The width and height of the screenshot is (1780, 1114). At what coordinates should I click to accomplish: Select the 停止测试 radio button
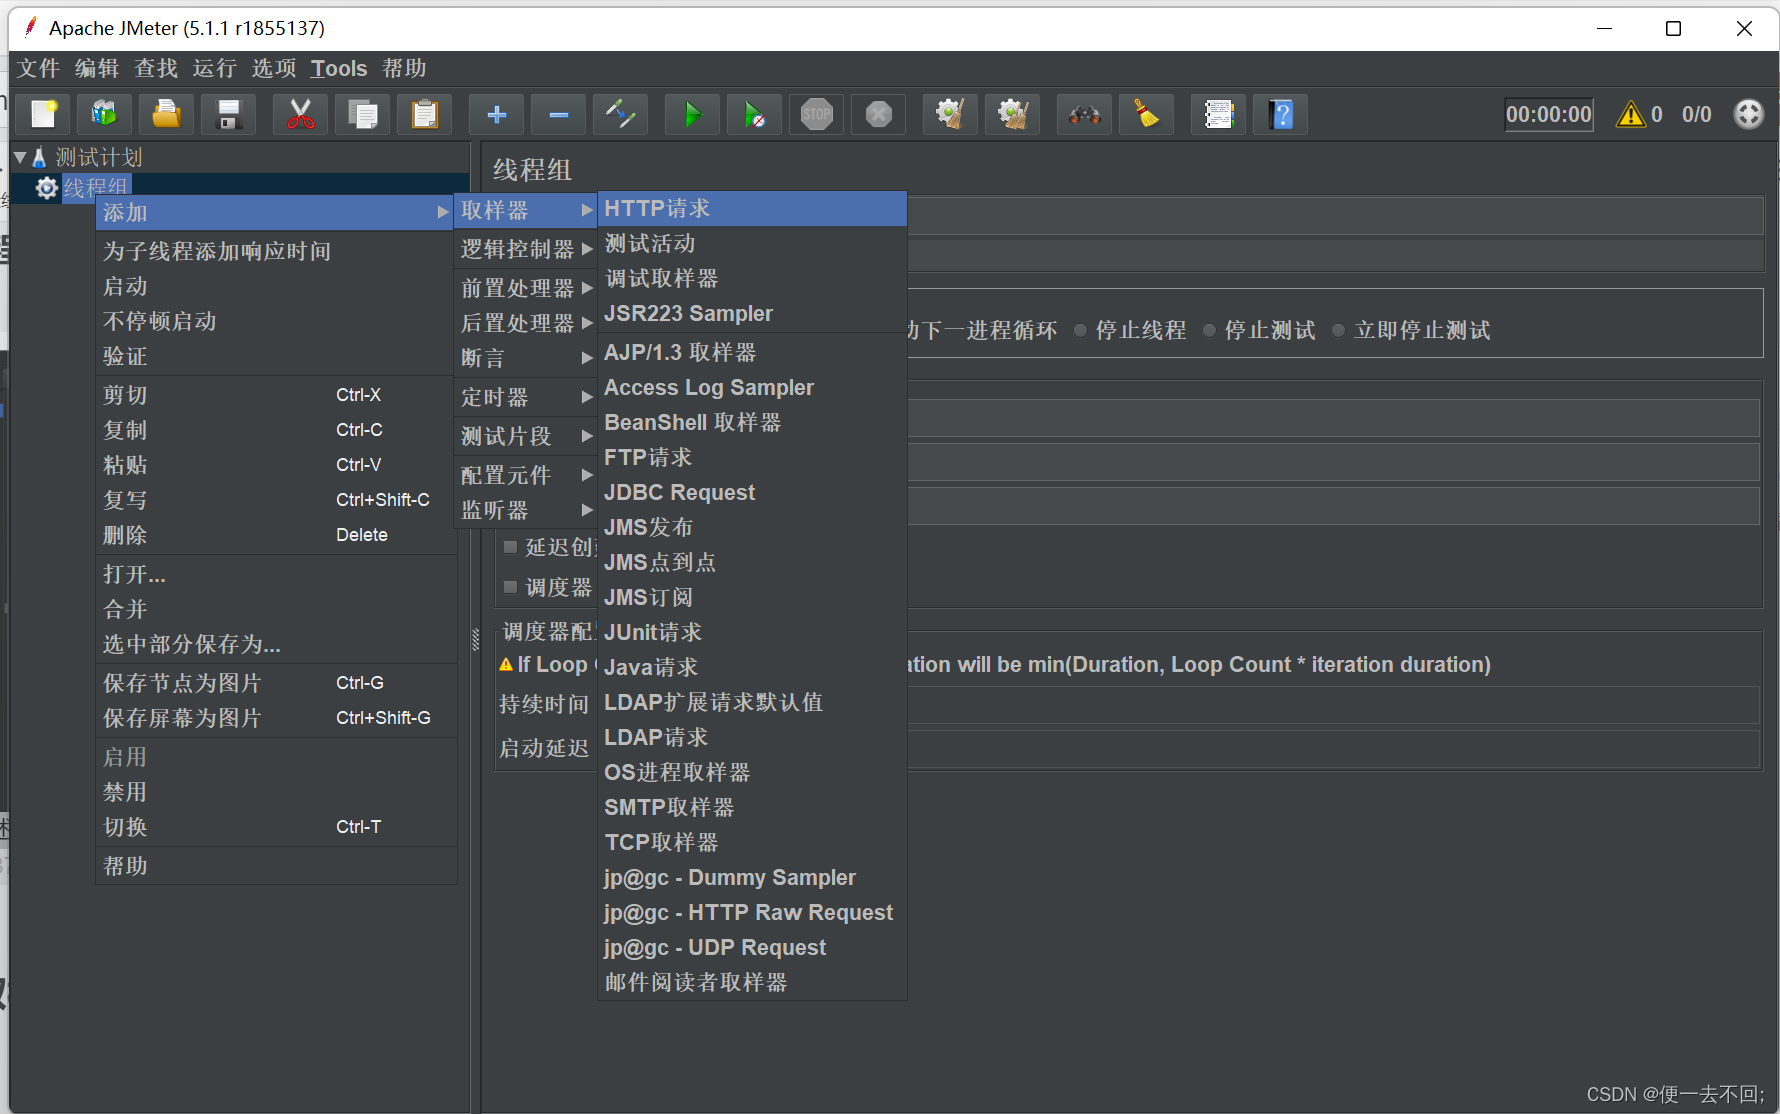point(1209,331)
